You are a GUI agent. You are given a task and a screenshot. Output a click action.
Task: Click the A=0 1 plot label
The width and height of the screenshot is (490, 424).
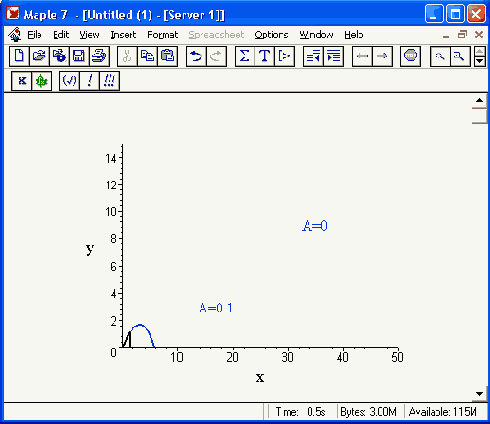pos(216,308)
